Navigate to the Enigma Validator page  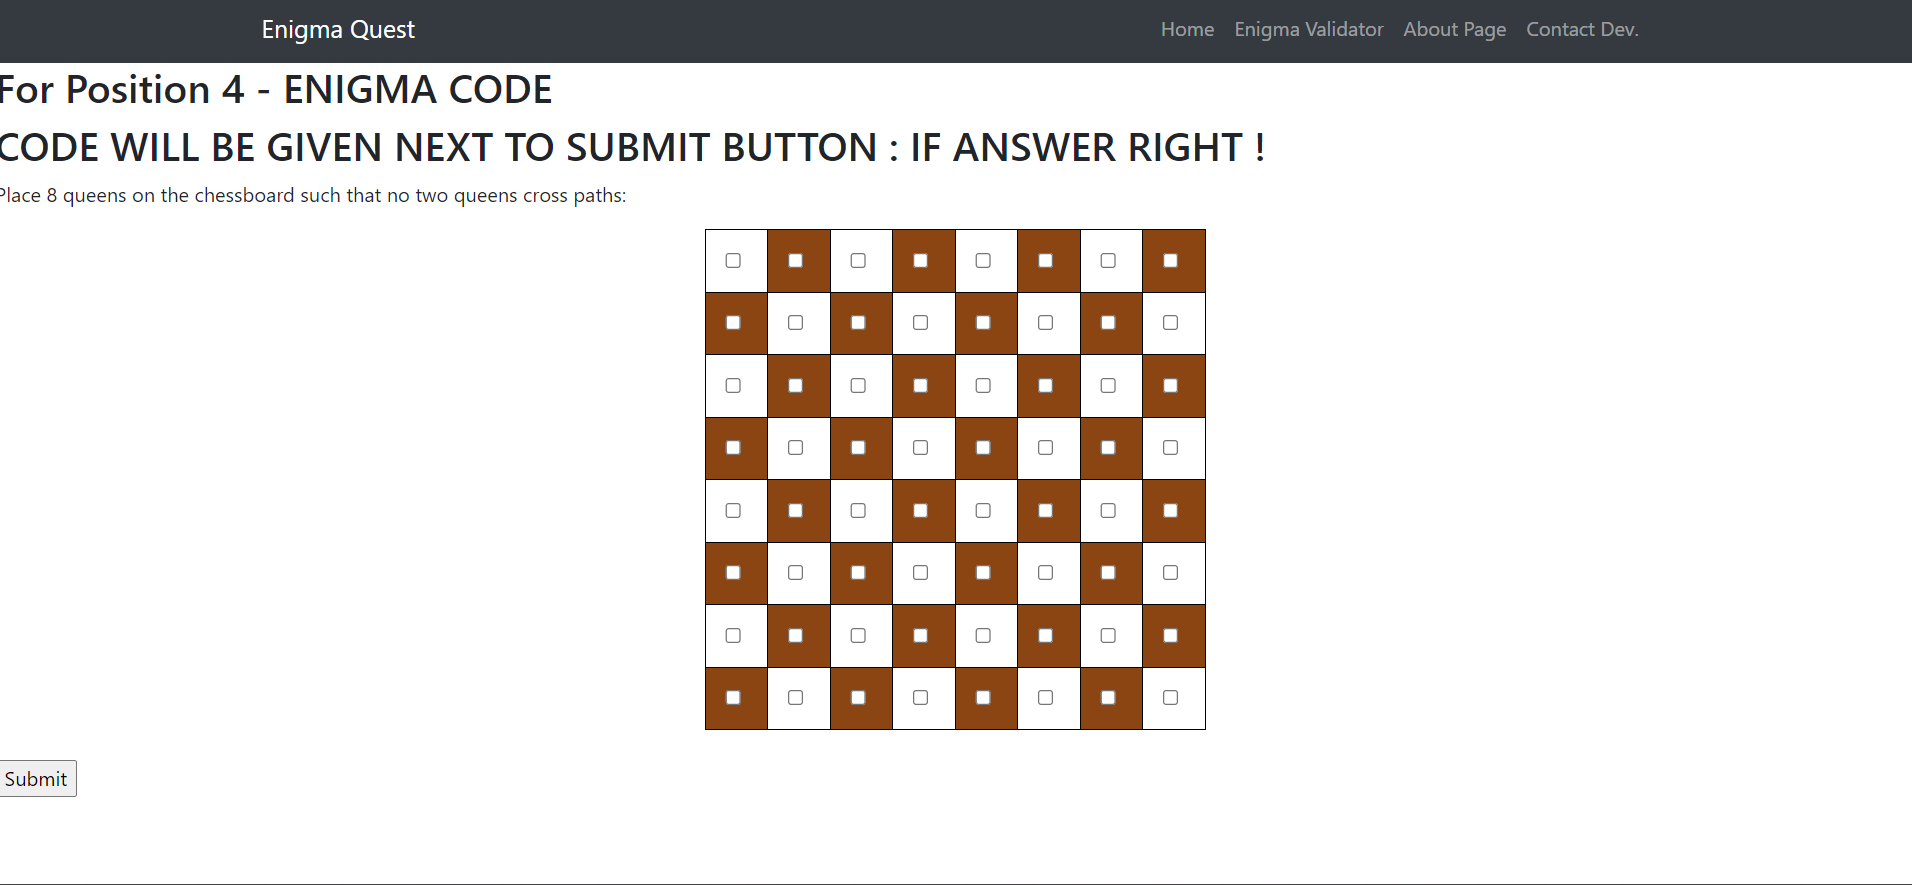[x=1309, y=29]
